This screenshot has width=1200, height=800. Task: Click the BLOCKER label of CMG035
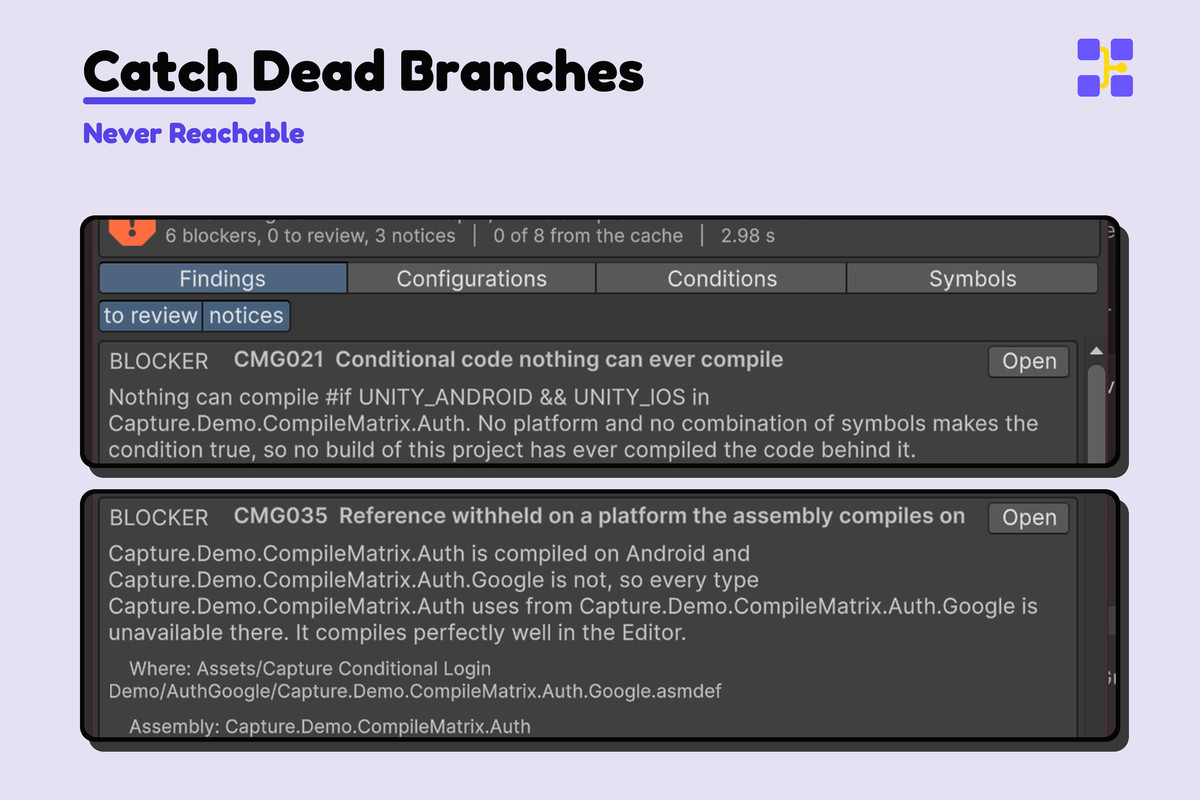point(159,517)
